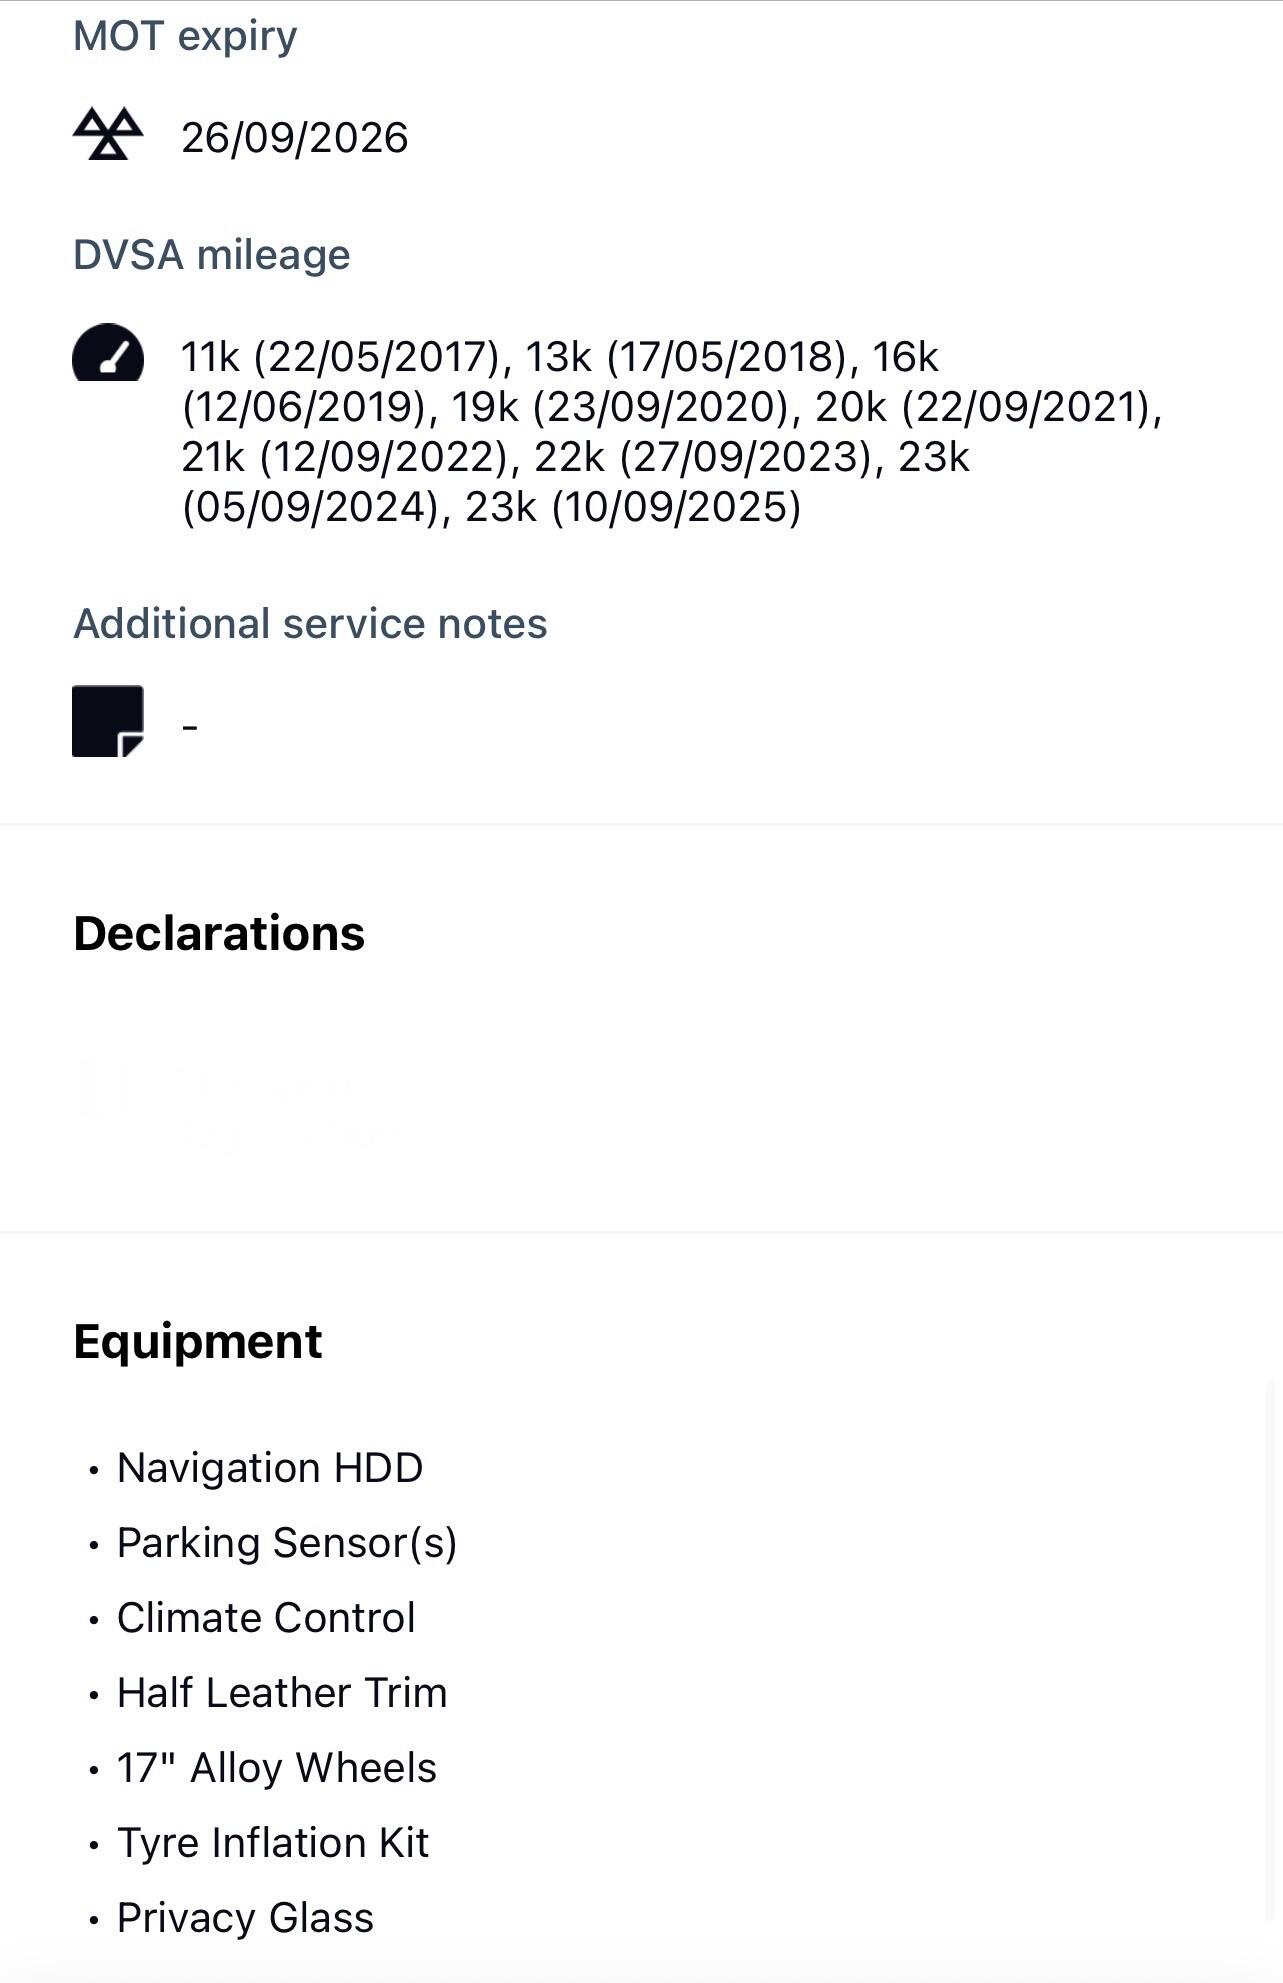Viewport: 1283px width, 1983px height.
Task: Tap the service notes sticky-note icon
Action: (108, 721)
